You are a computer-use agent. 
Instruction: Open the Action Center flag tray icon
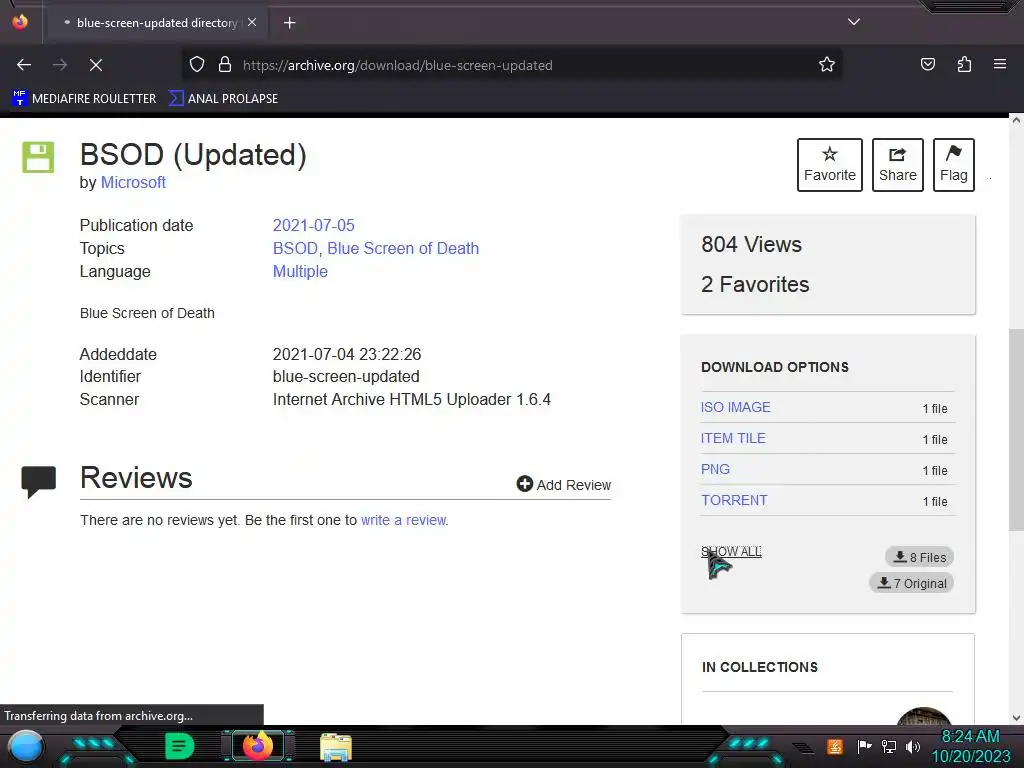tap(864, 746)
